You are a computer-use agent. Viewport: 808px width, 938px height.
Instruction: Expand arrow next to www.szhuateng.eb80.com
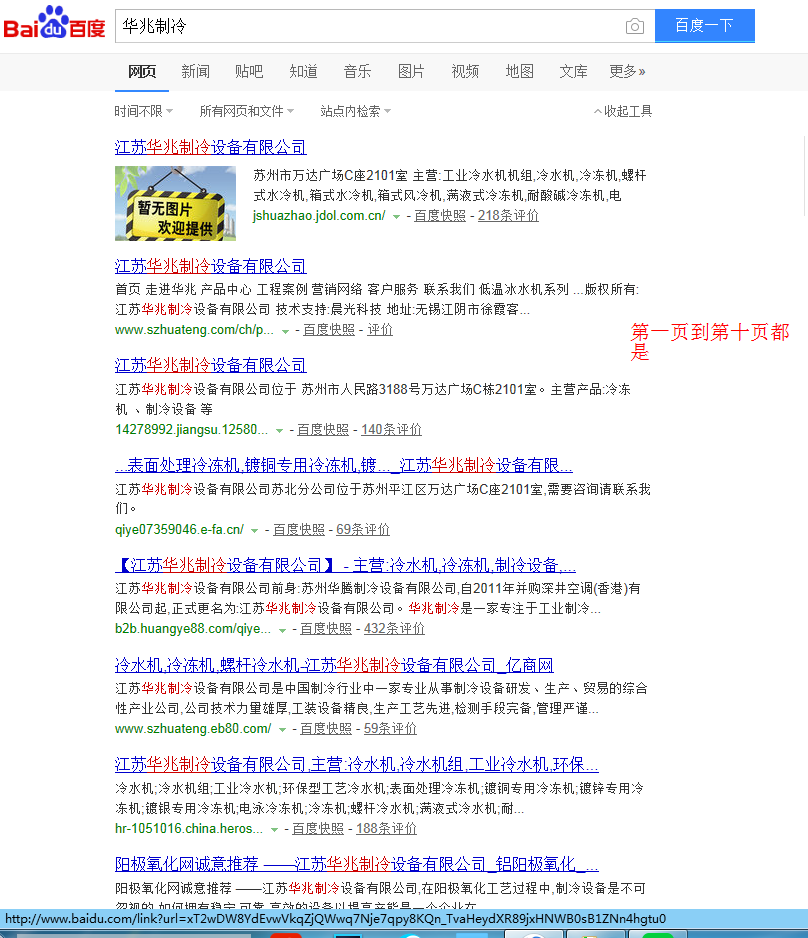click(x=282, y=730)
